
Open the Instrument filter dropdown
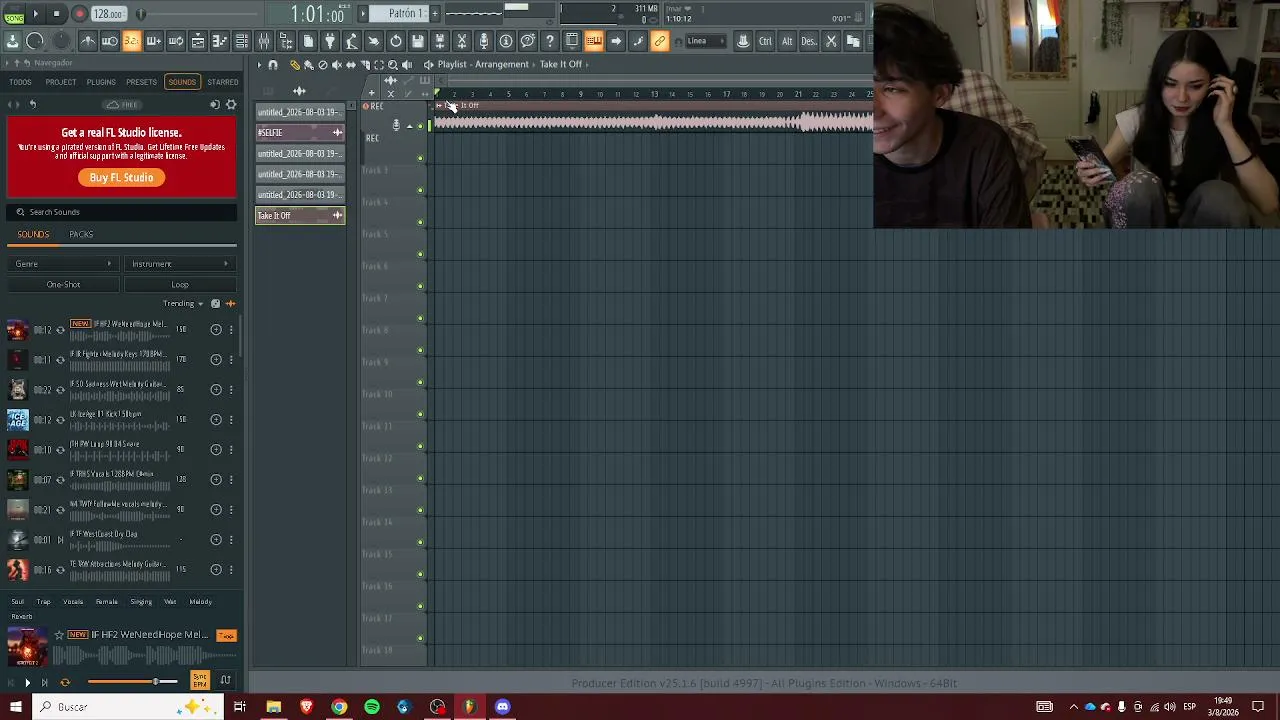(180, 264)
